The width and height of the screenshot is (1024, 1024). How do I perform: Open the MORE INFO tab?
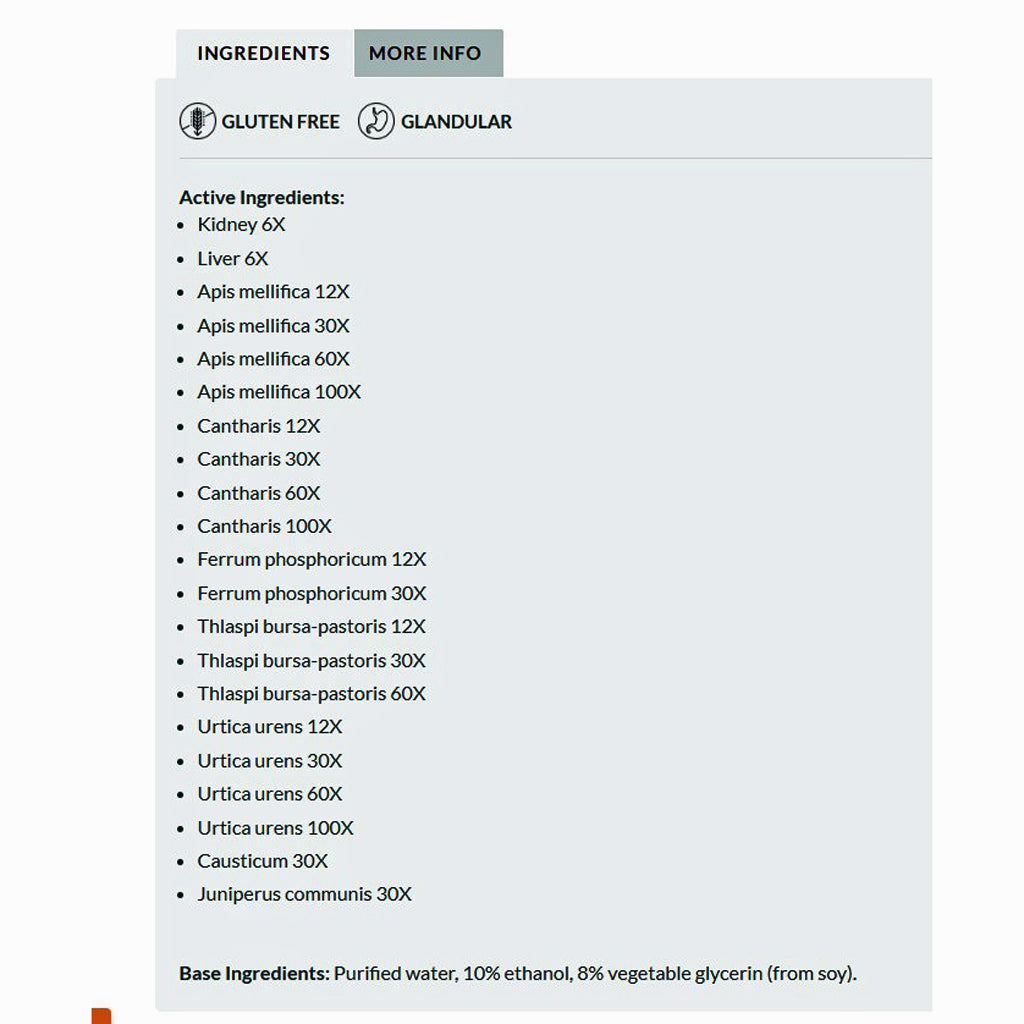pyautogui.click(x=425, y=54)
